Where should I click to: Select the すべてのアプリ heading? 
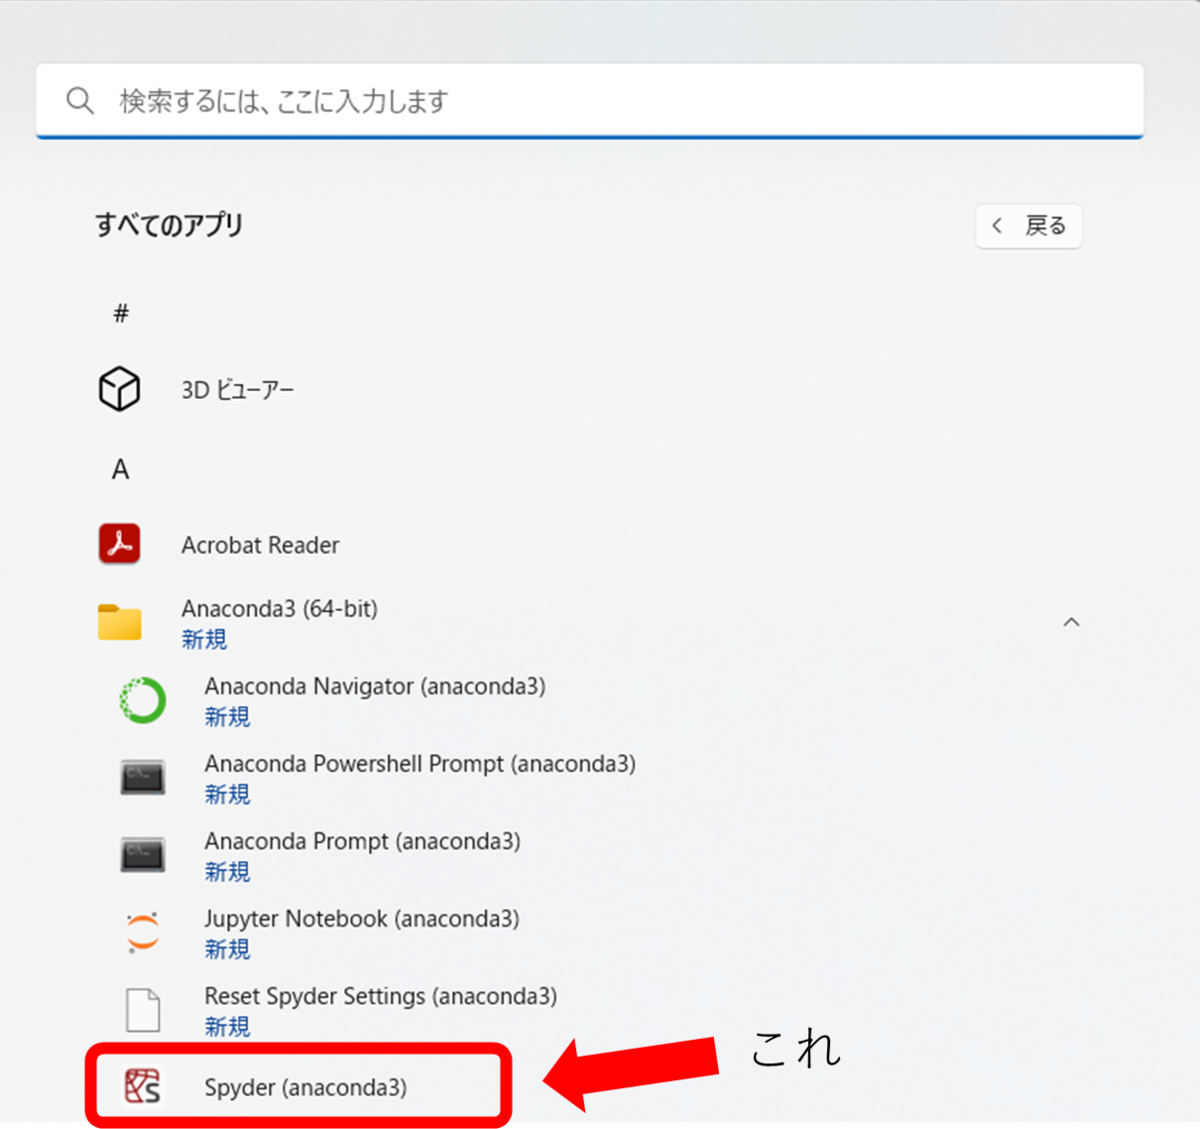169,225
